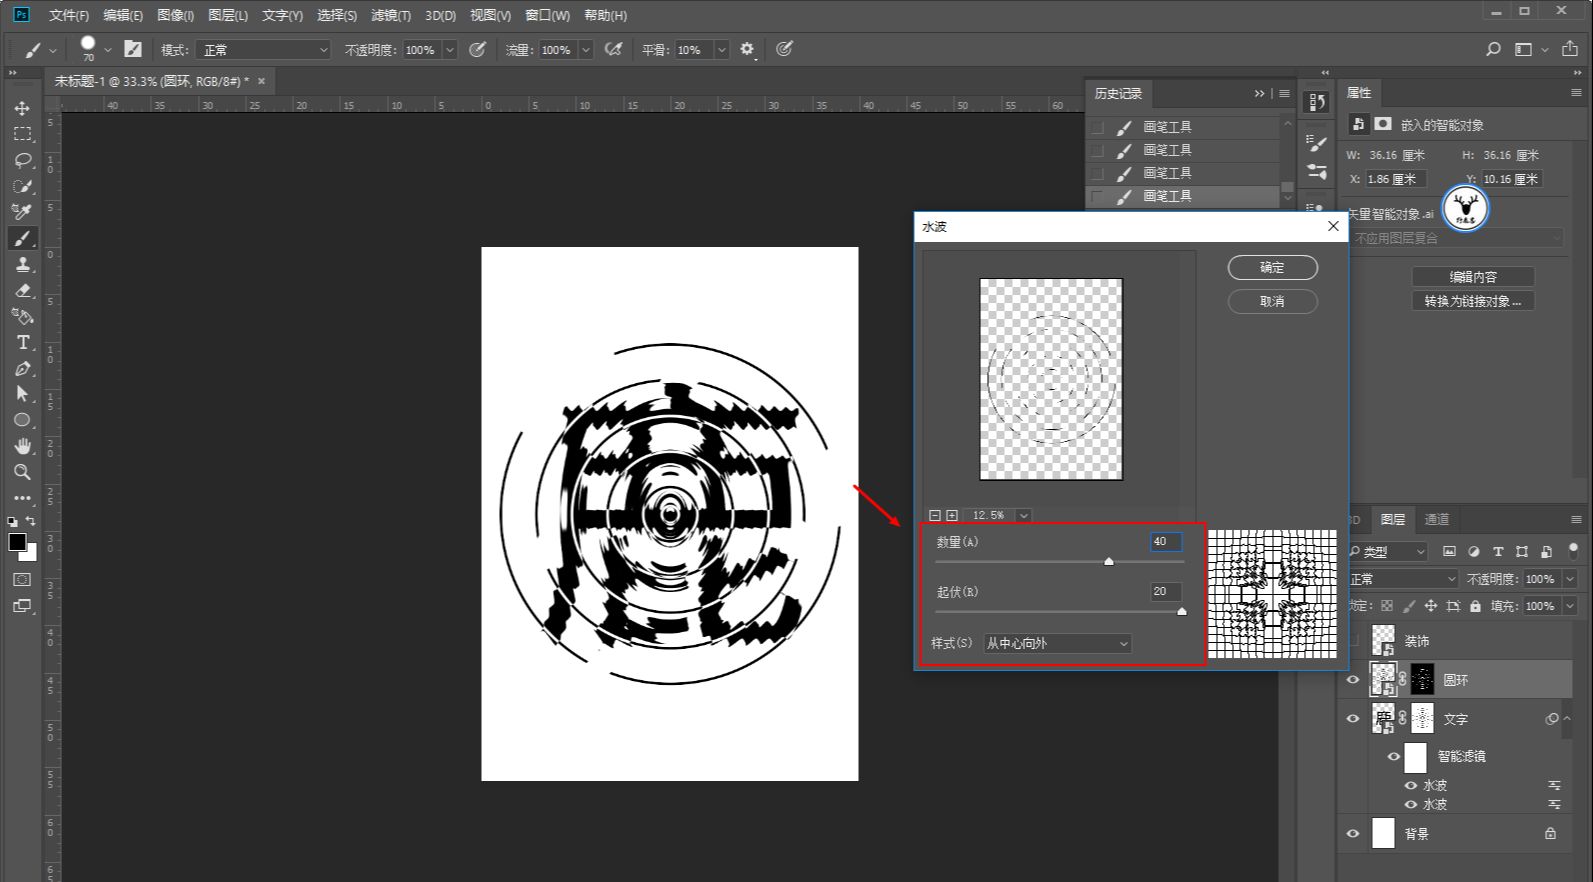Toggle visibility of 智能滤镜

click(x=1393, y=757)
